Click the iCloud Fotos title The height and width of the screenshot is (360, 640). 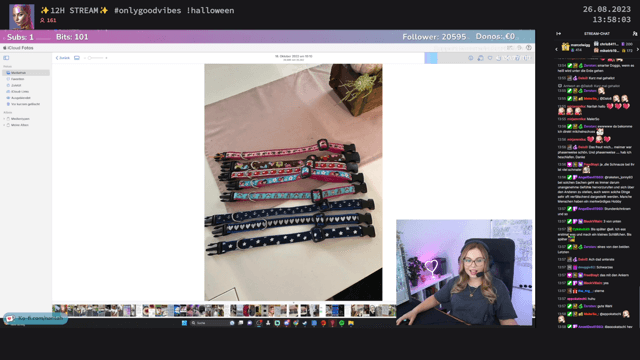20,48
